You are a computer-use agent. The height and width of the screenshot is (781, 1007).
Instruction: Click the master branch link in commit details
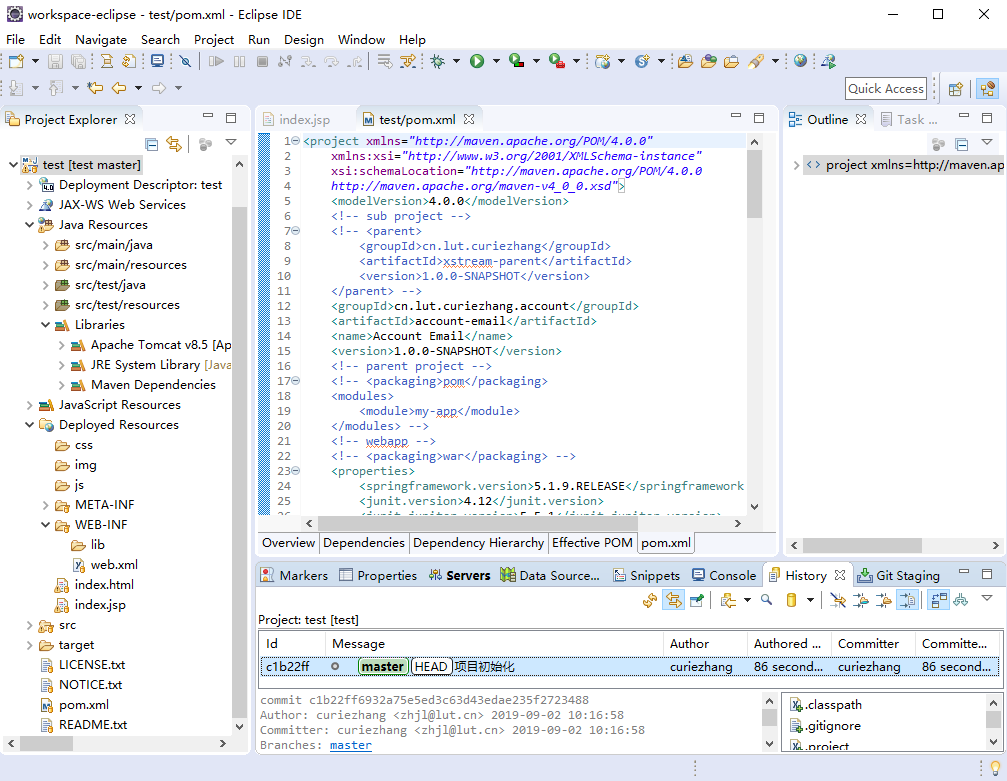pyautogui.click(x=351, y=745)
